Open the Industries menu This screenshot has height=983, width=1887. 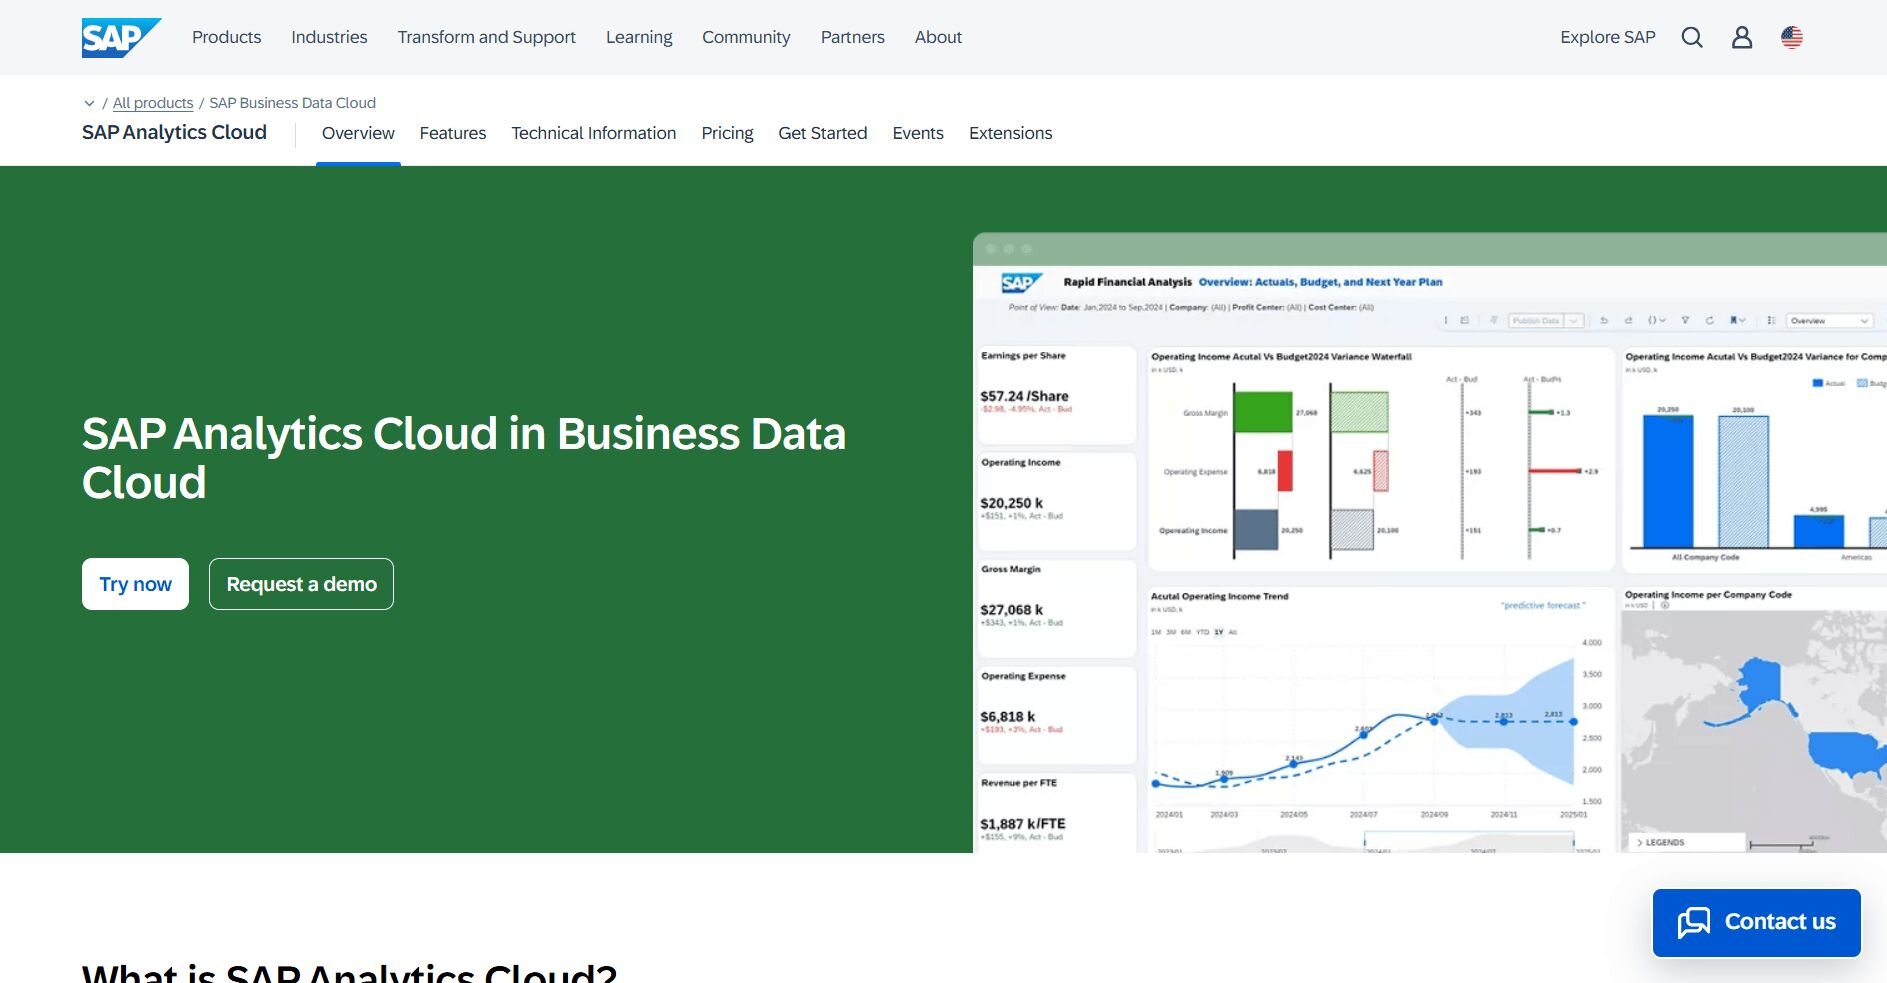click(329, 38)
